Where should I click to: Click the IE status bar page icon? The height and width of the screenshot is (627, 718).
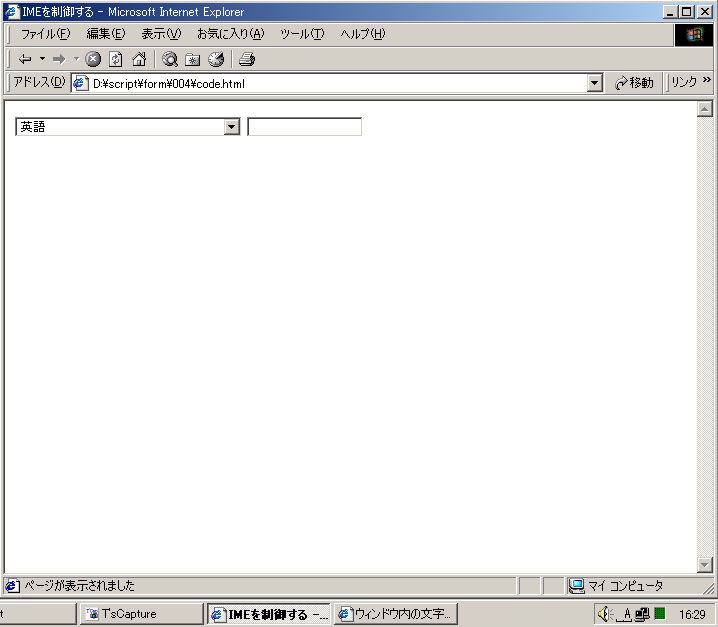pos(12,585)
